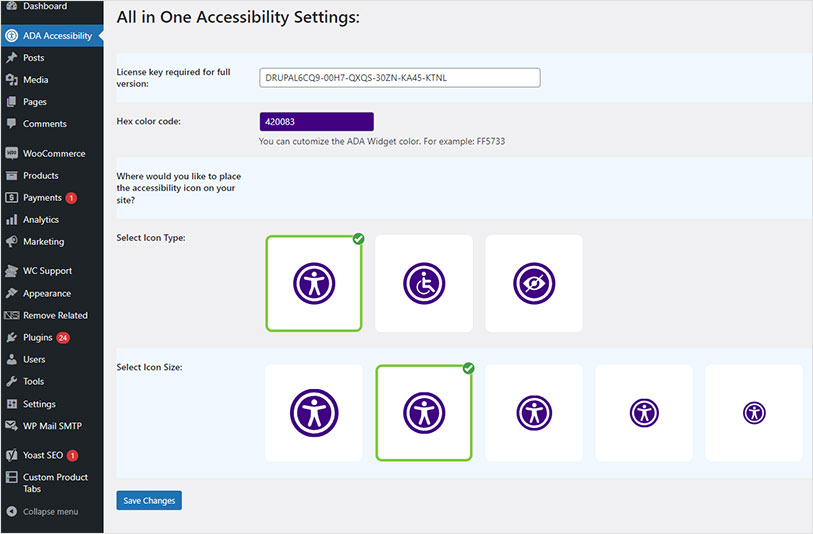813x534 pixels.
Task: Click the Plugins 24 updates badge
Action: click(63, 338)
